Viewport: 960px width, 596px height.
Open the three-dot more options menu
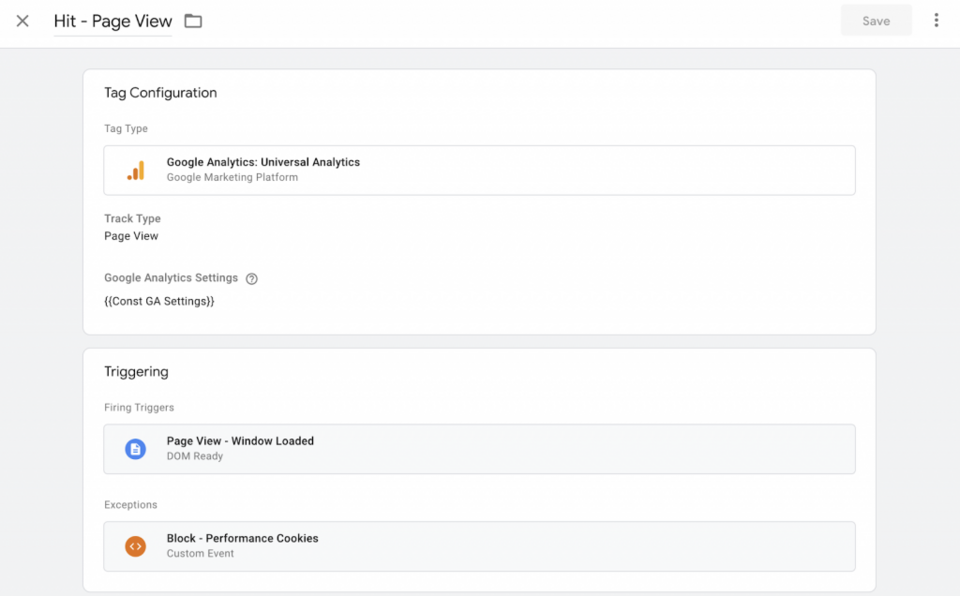coord(936,20)
